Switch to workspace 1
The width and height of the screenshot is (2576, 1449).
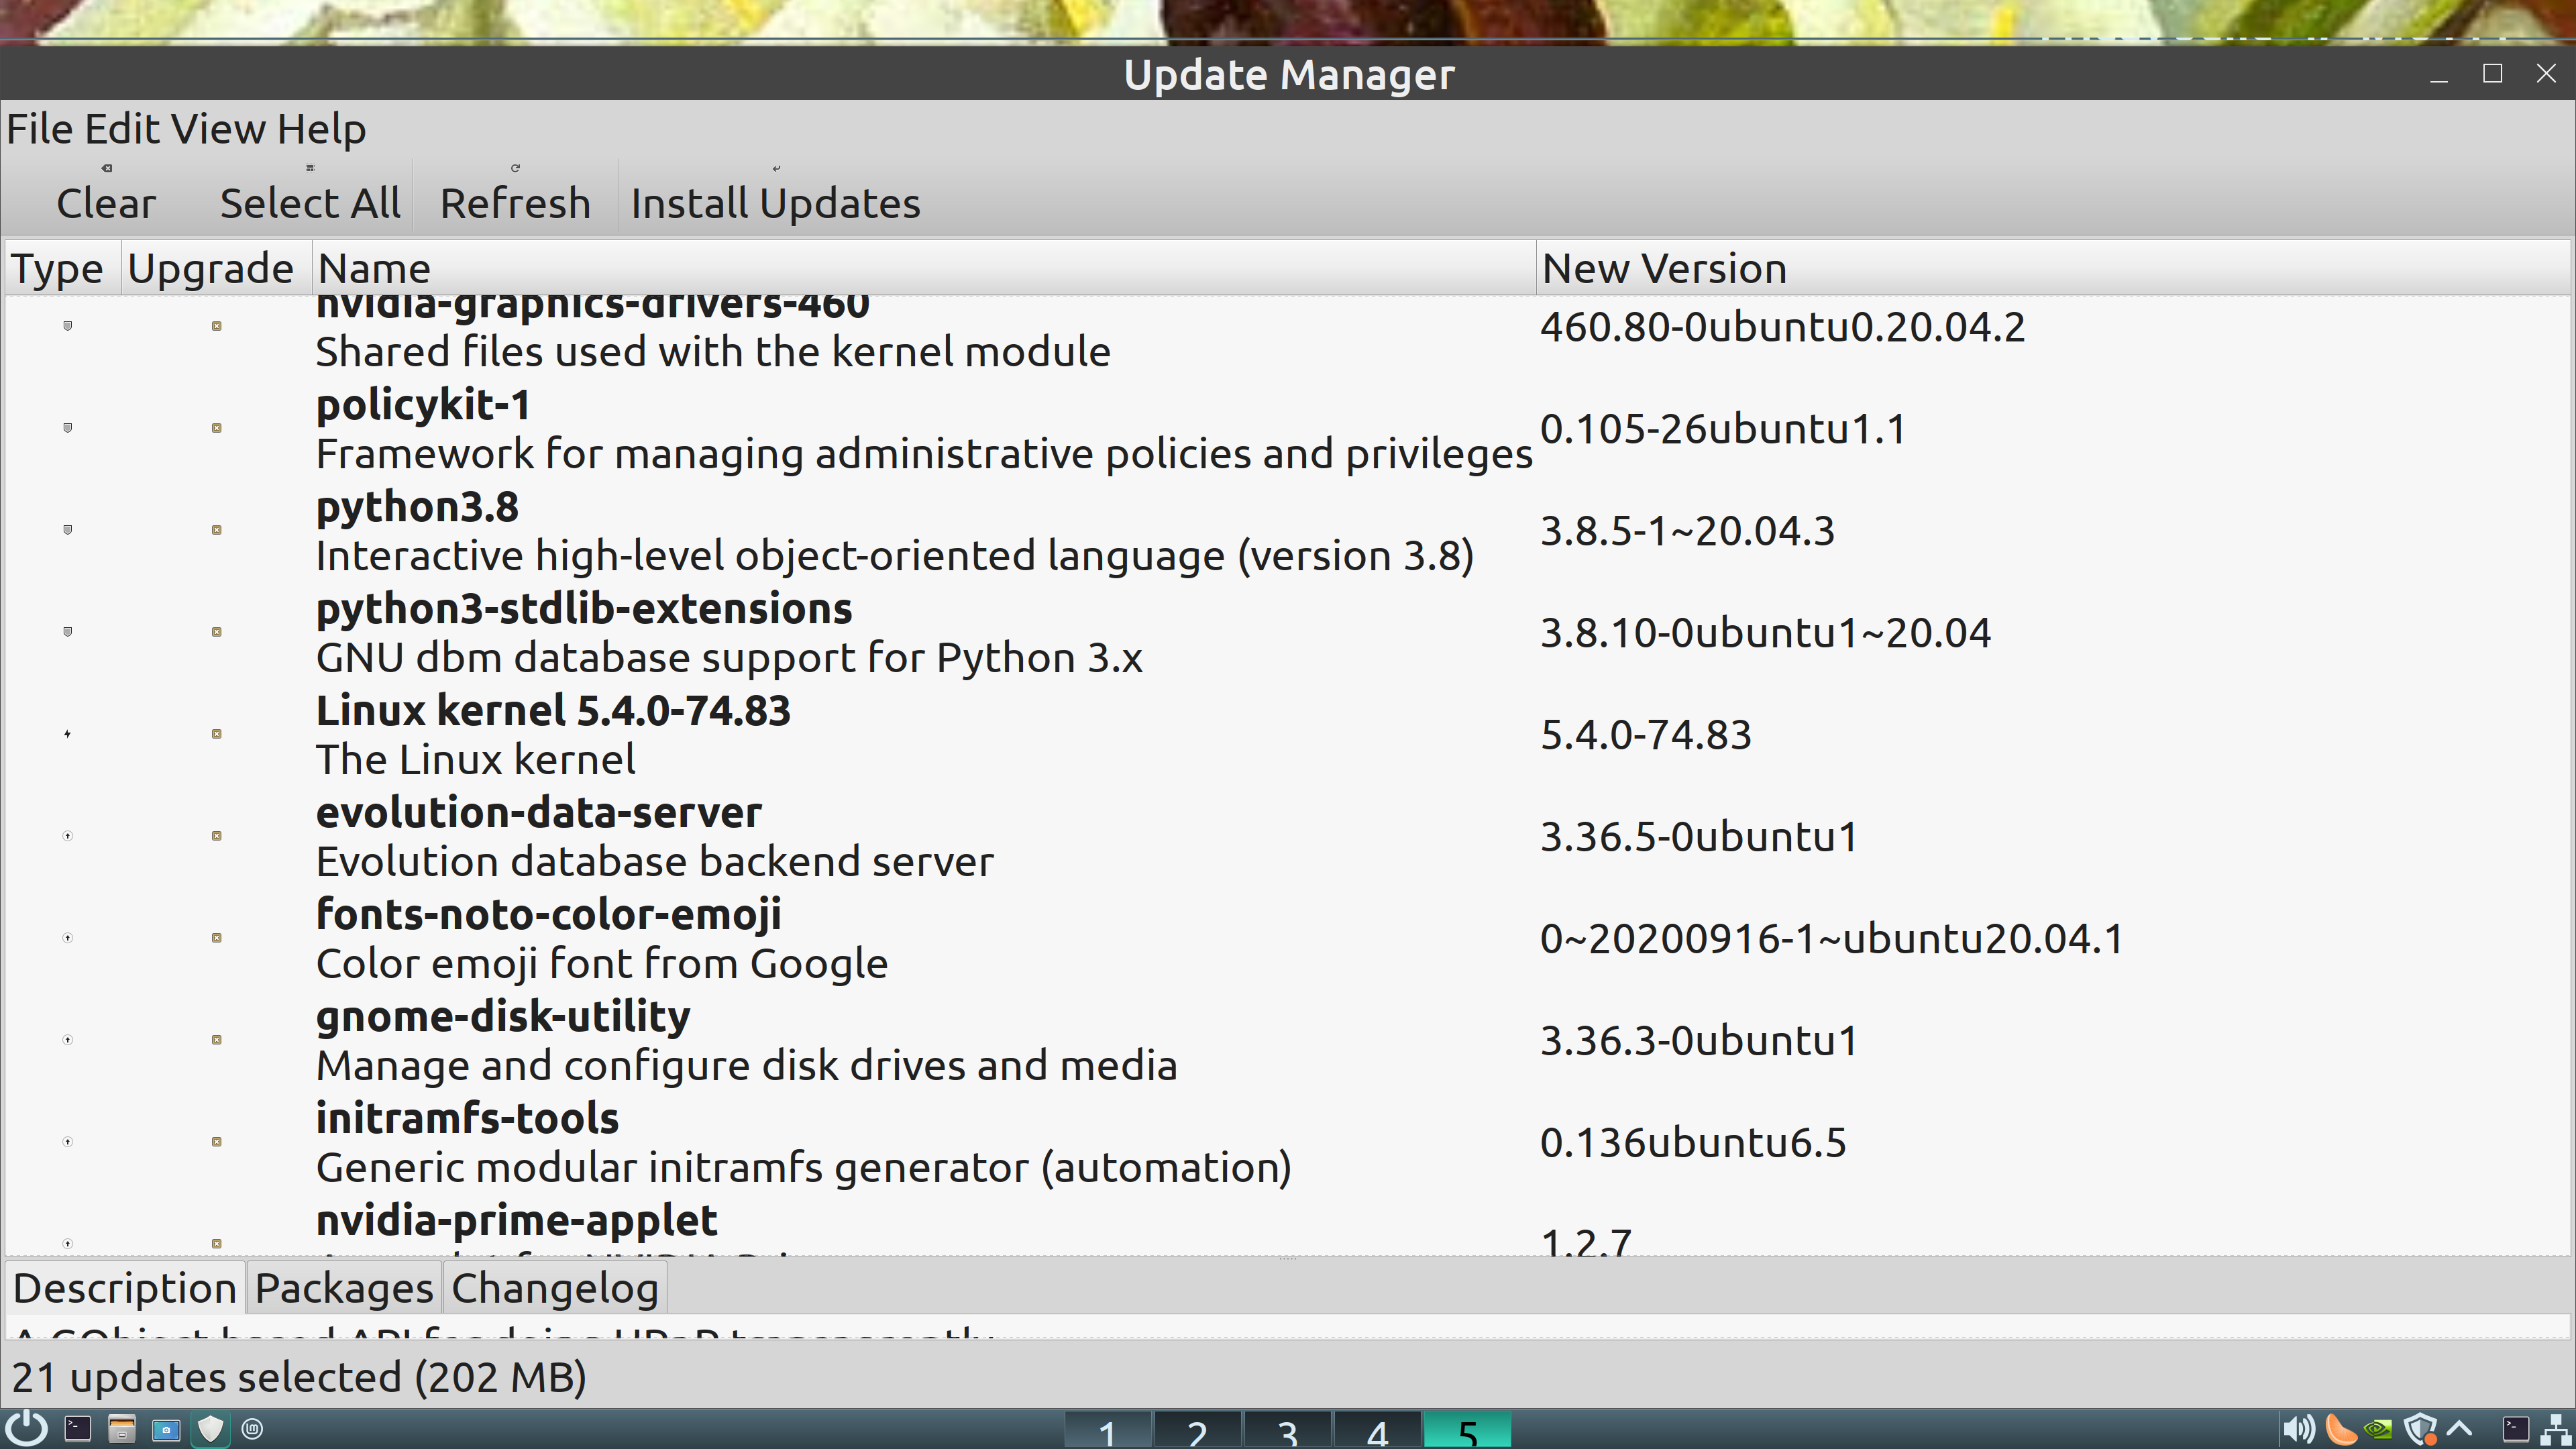pos(1107,1431)
